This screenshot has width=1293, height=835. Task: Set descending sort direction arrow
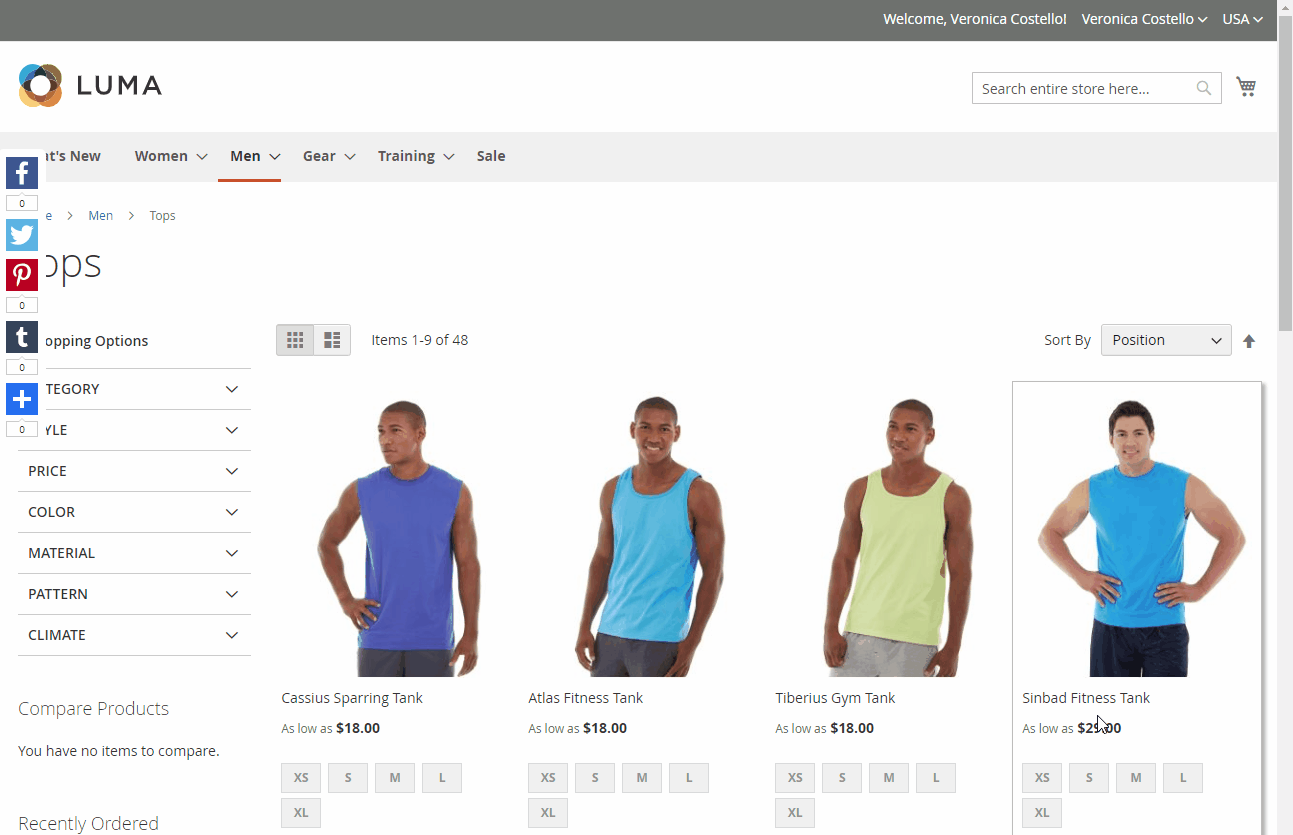[x=1249, y=341]
